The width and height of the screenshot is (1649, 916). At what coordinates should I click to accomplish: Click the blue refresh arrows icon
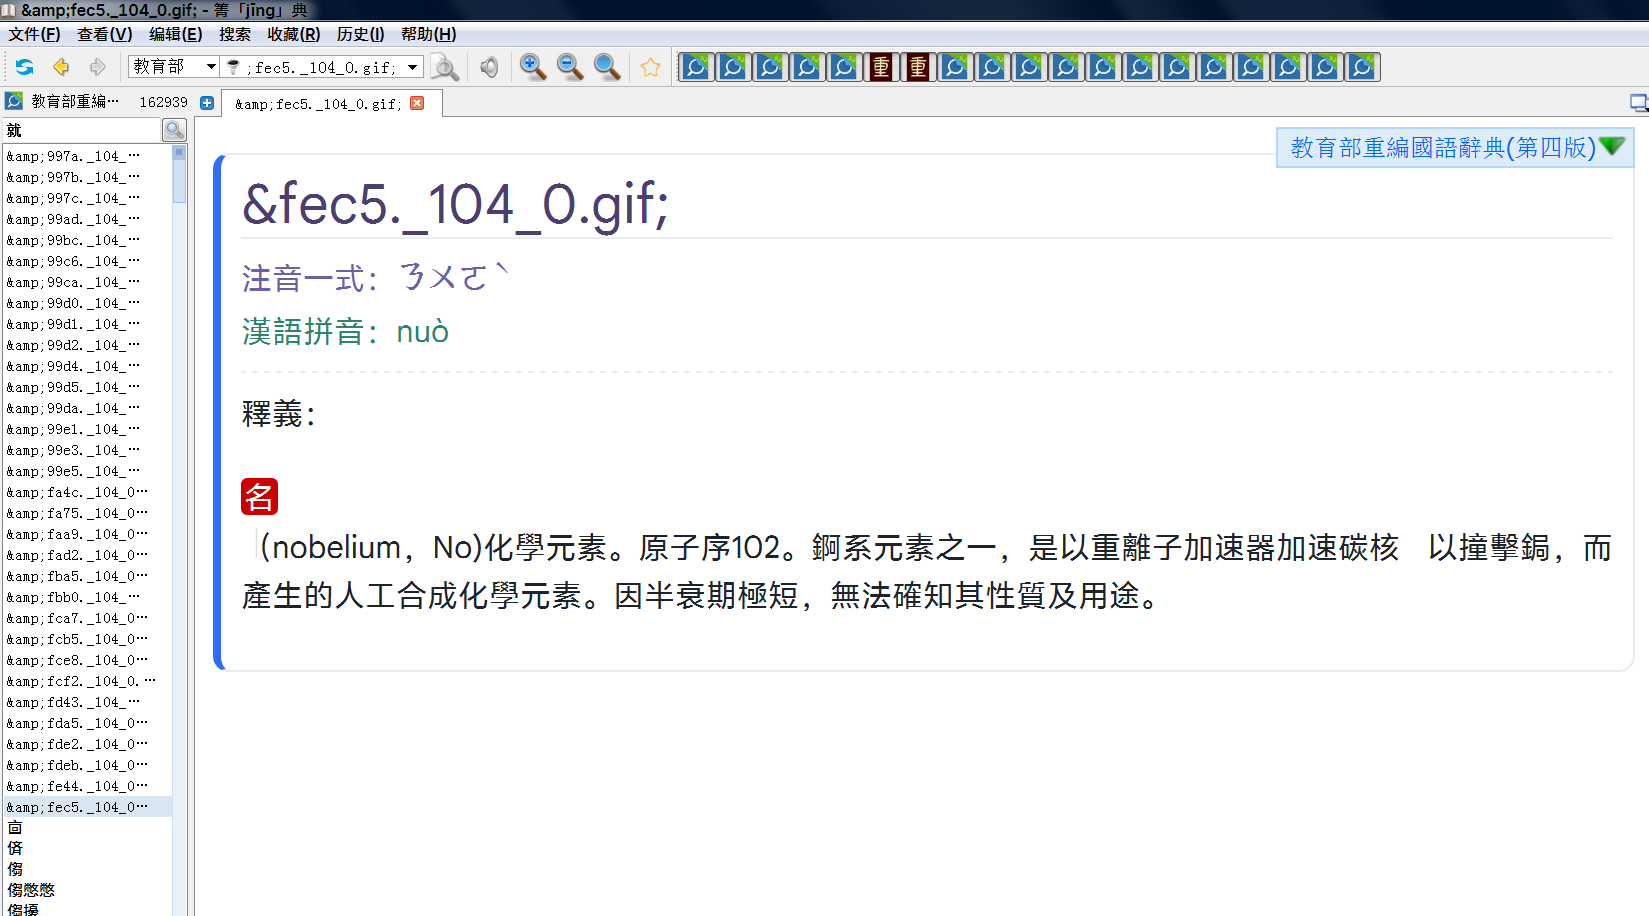pyautogui.click(x=25, y=67)
